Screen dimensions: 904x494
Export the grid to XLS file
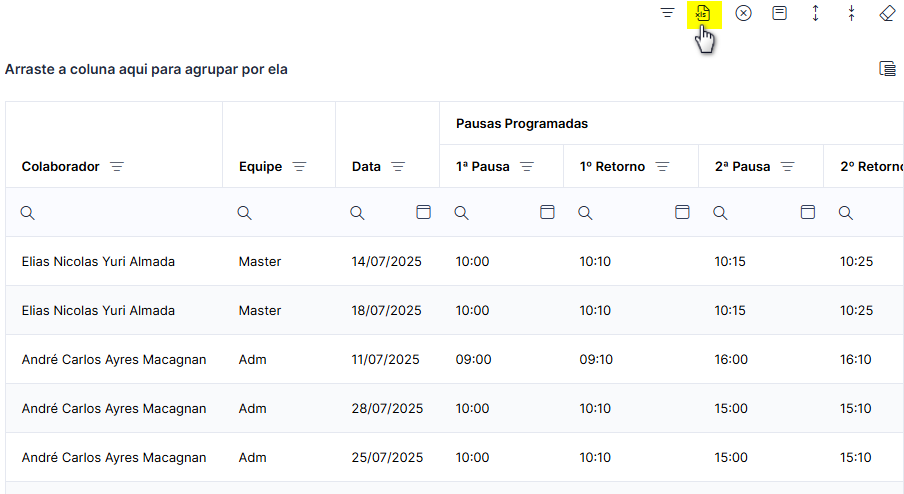[703, 13]
